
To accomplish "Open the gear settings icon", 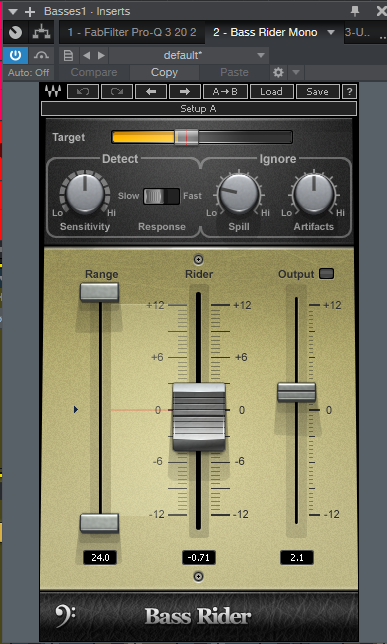I will pos(278,73).
